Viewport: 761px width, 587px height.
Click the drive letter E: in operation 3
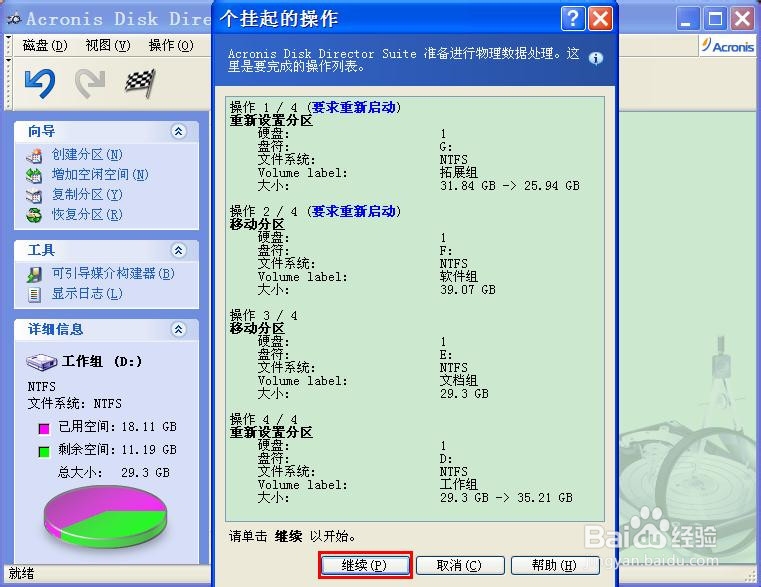(x=446, y=354)
